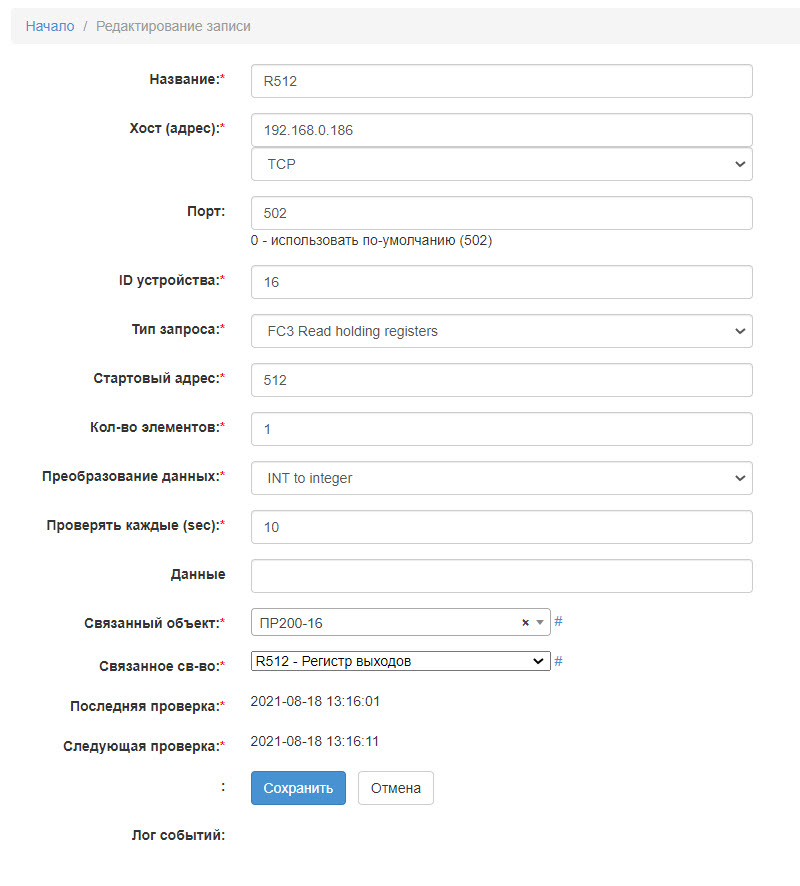Click the empty Данные field
This screenshot has height=886, width=800.
tap(501, 576)
